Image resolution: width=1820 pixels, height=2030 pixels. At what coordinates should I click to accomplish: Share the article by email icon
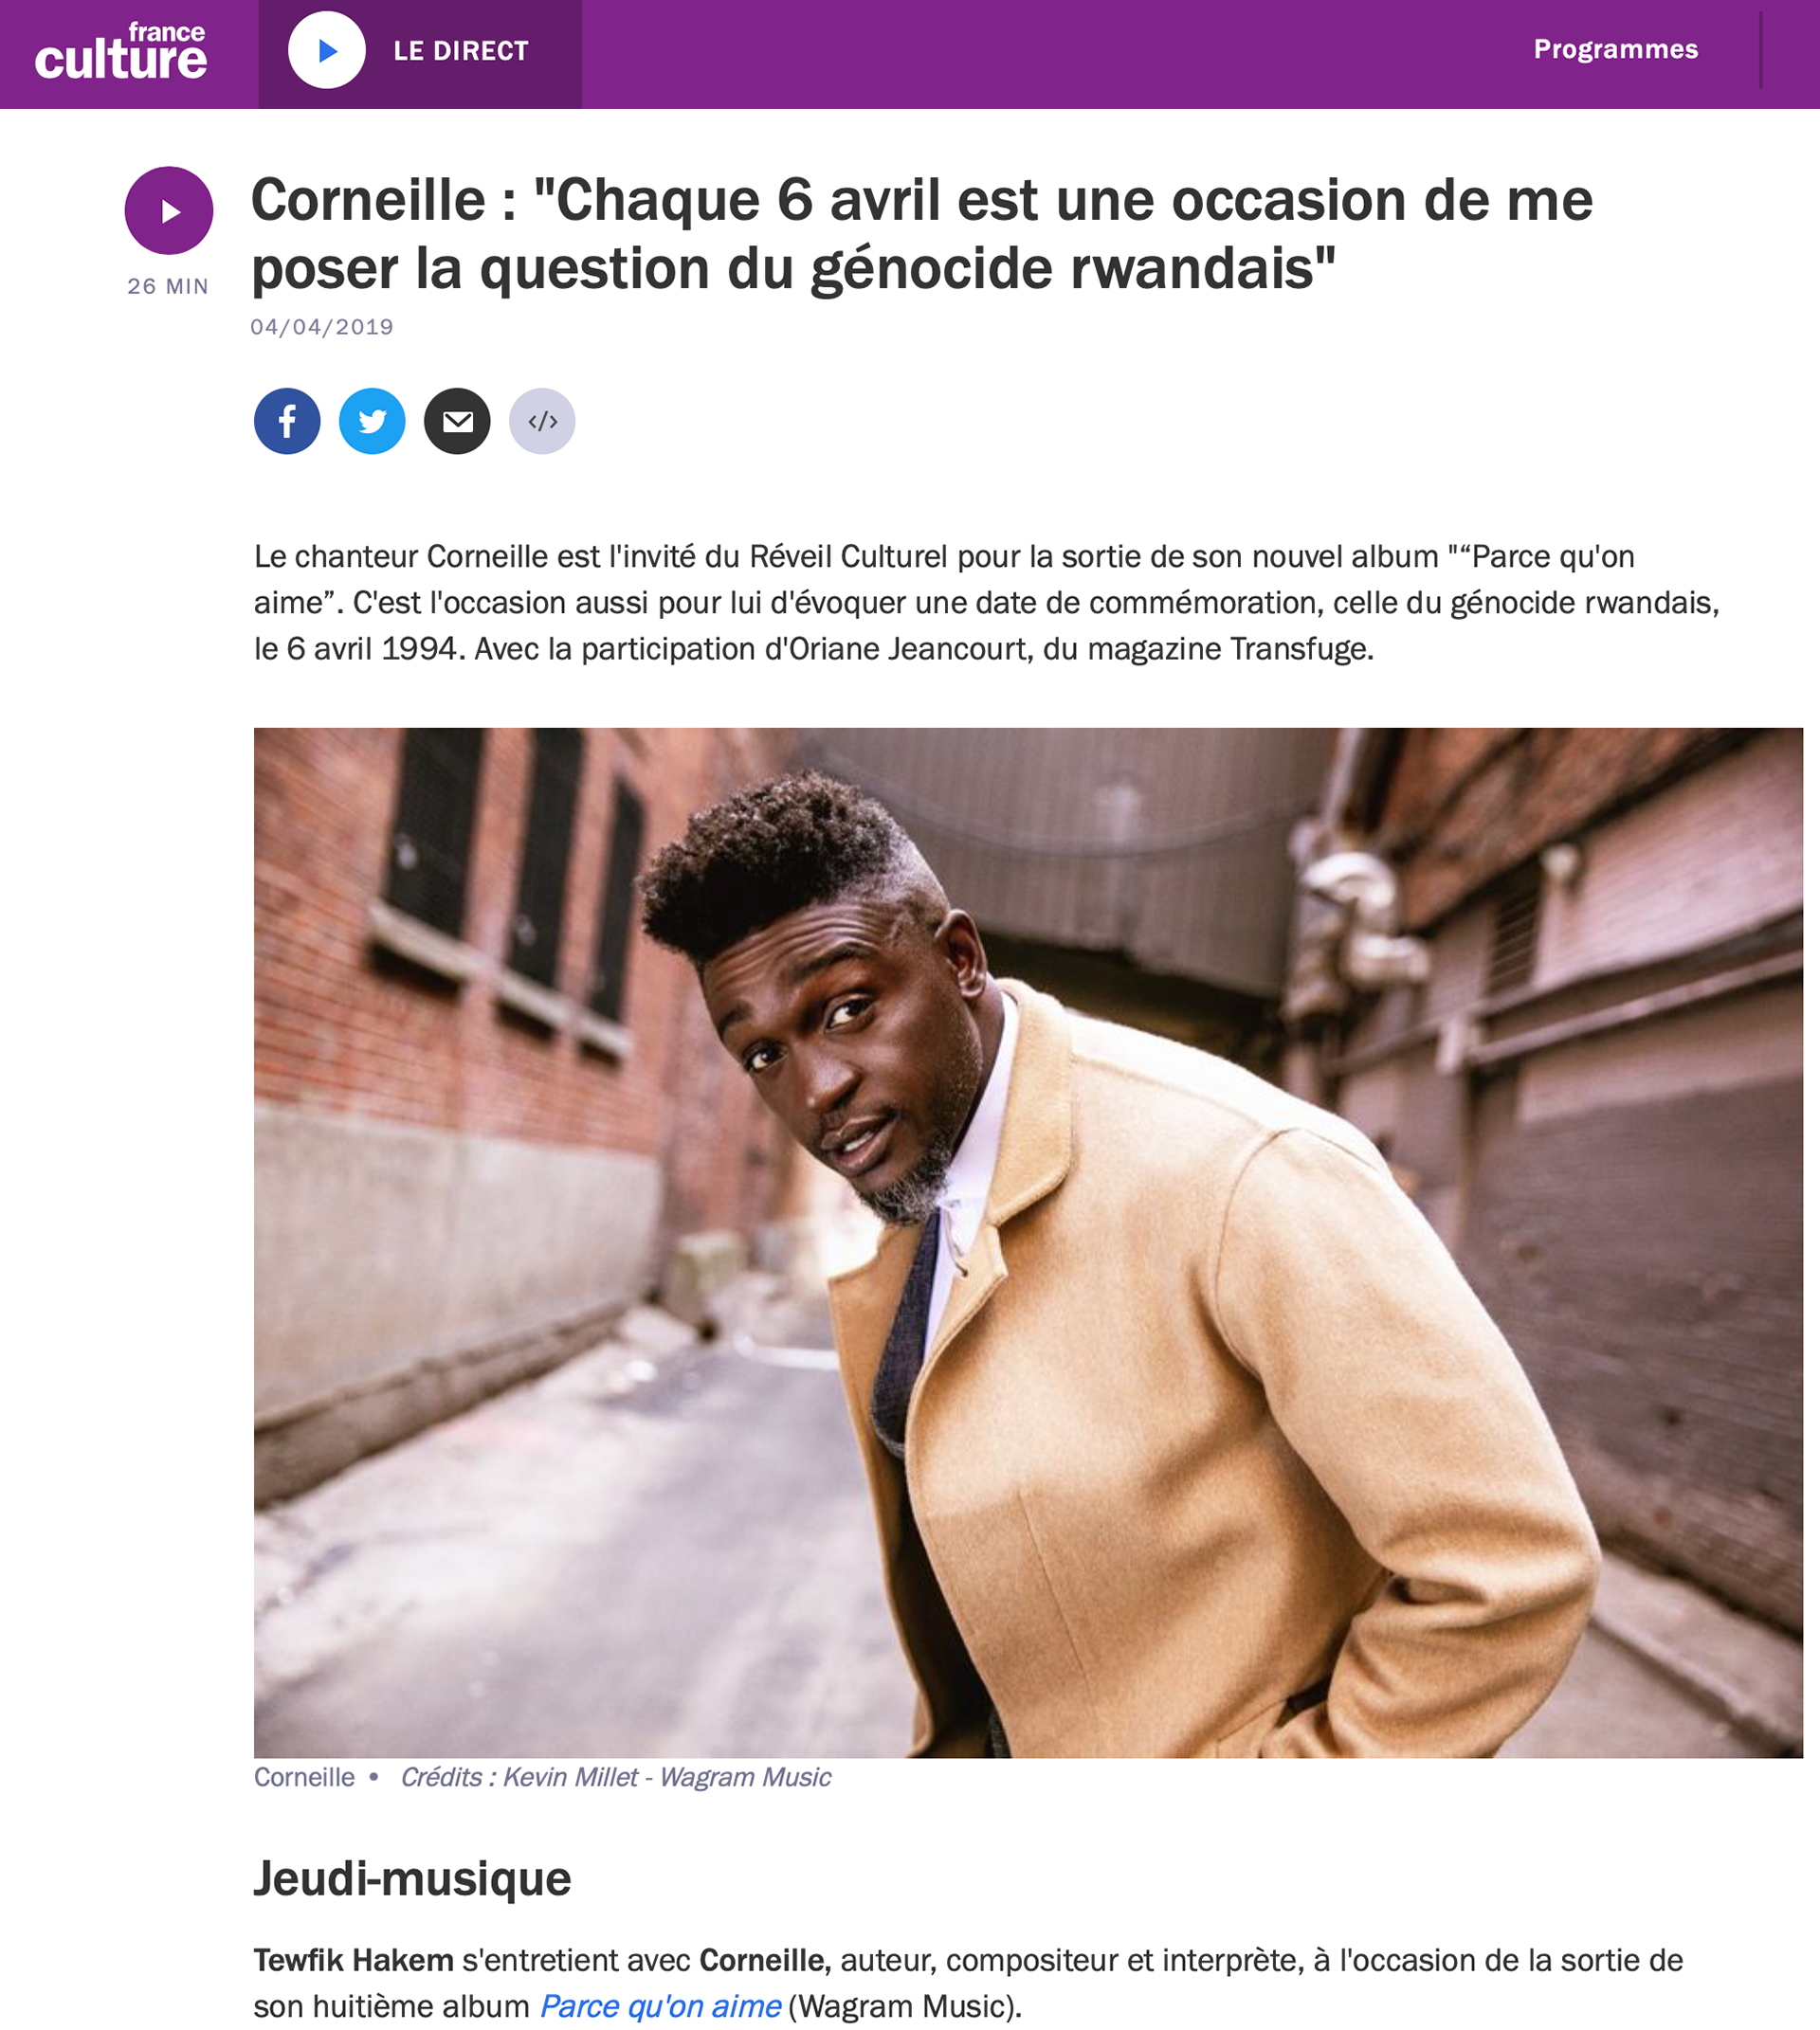pyautogui.click(x=457, y=421)
